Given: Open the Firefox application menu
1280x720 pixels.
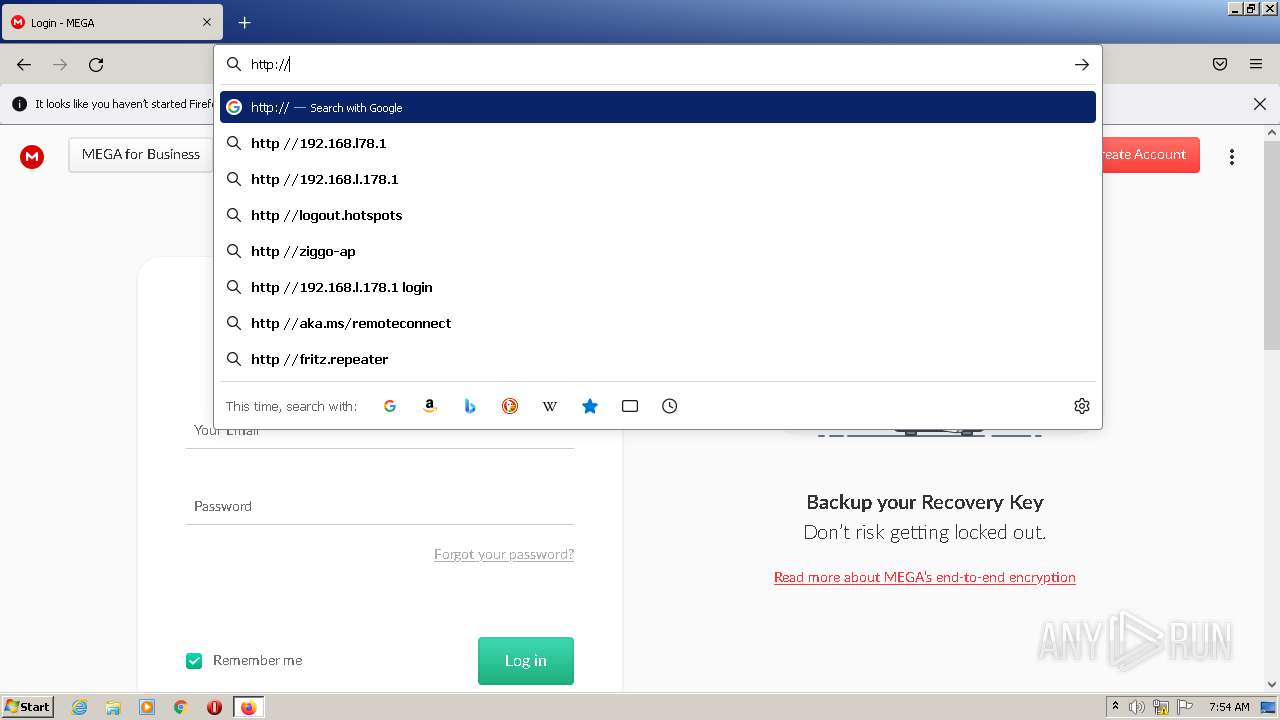Looking at the screenshot, I should pyautogui.click(x=1256, y=64).
